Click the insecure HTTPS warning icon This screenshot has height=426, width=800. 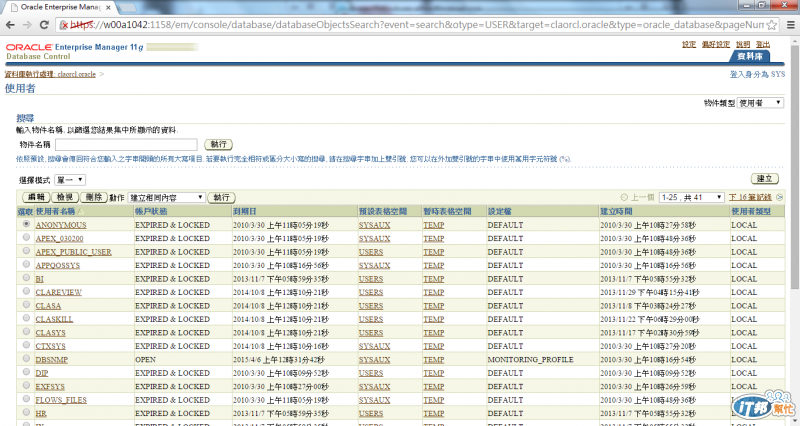[x=64, y=25]
